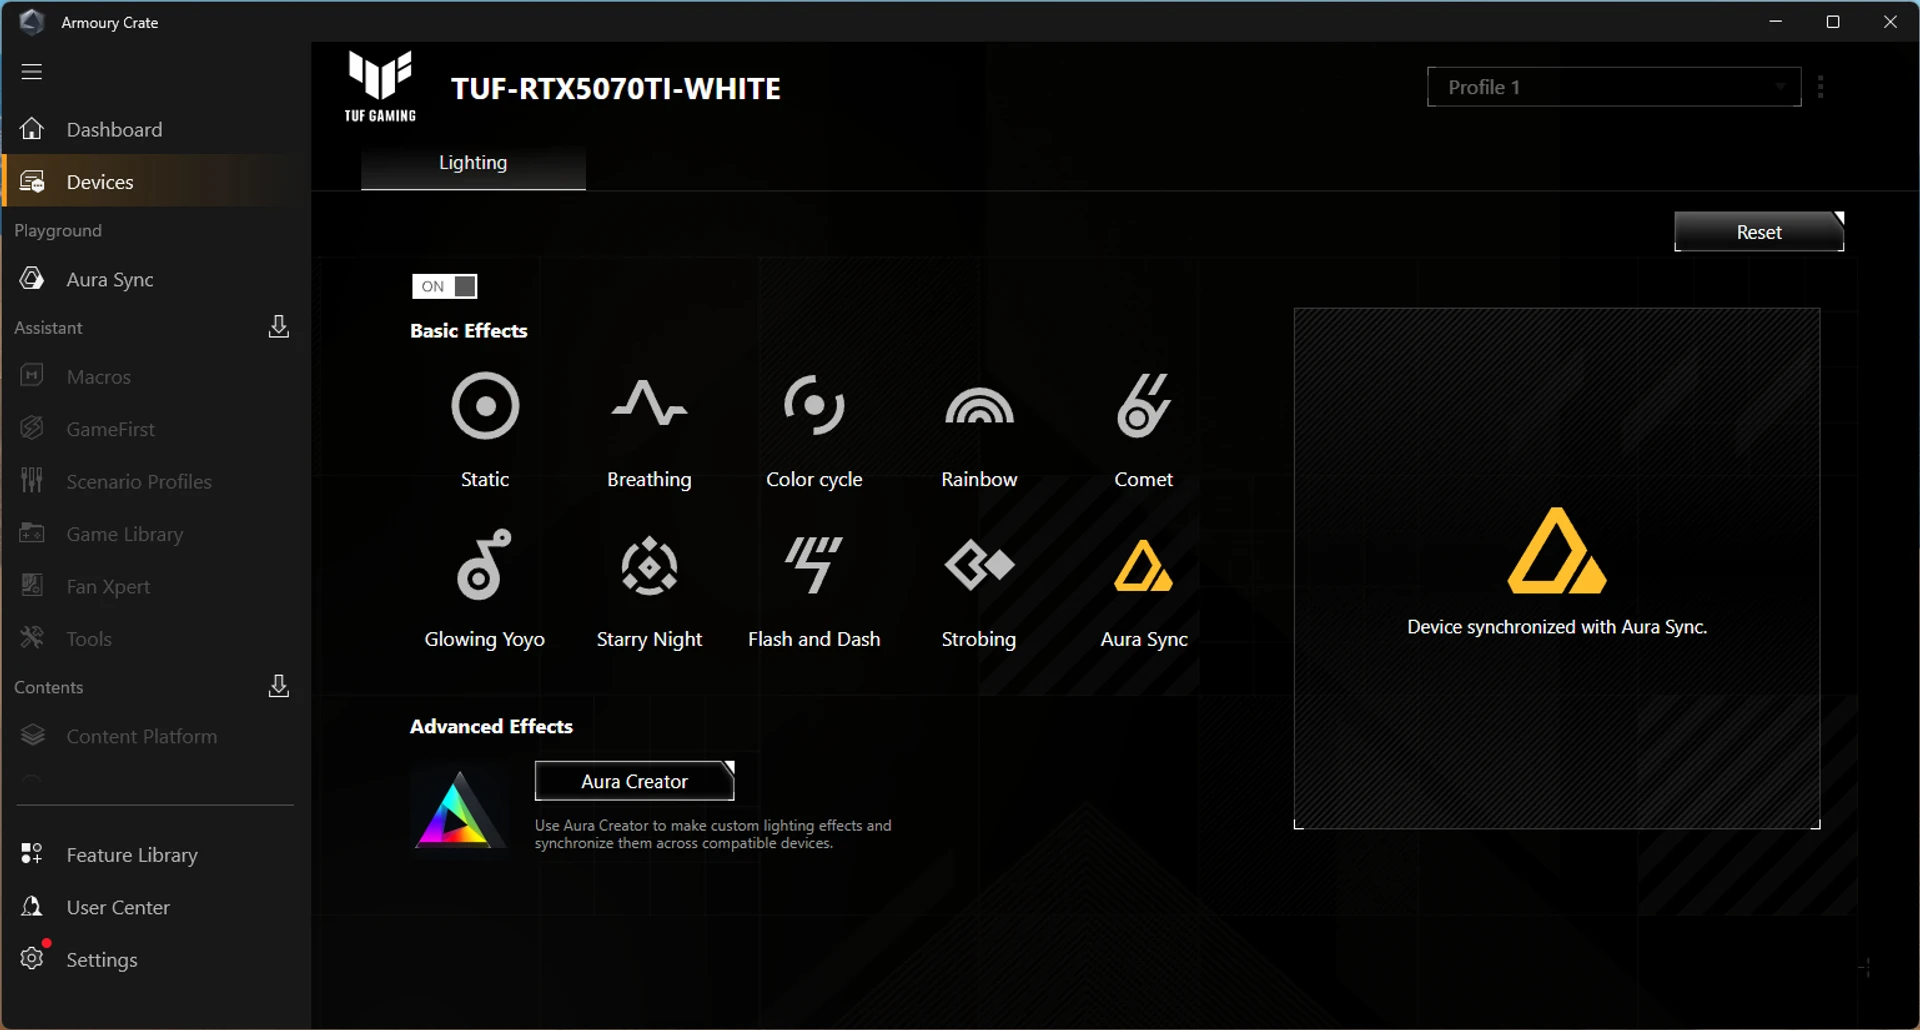Click the Armoury Crate title bar icon

31,22
